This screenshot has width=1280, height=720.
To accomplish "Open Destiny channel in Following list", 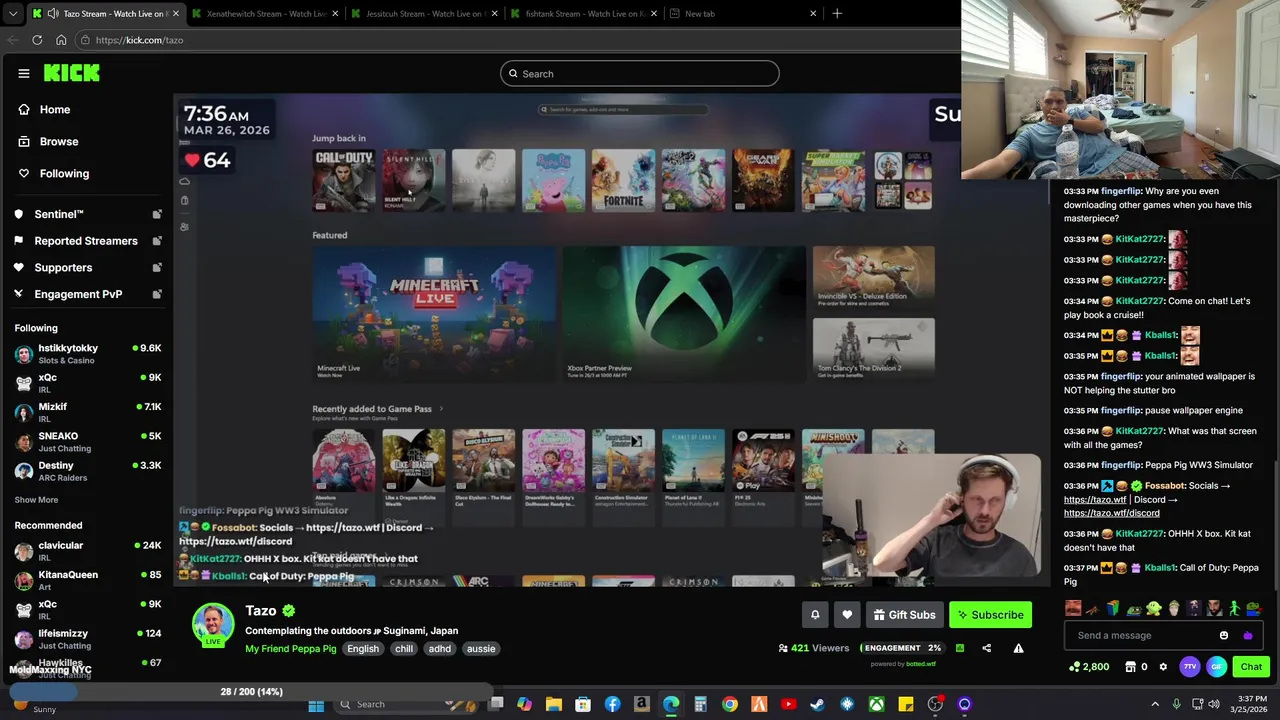I will point(88,470).
